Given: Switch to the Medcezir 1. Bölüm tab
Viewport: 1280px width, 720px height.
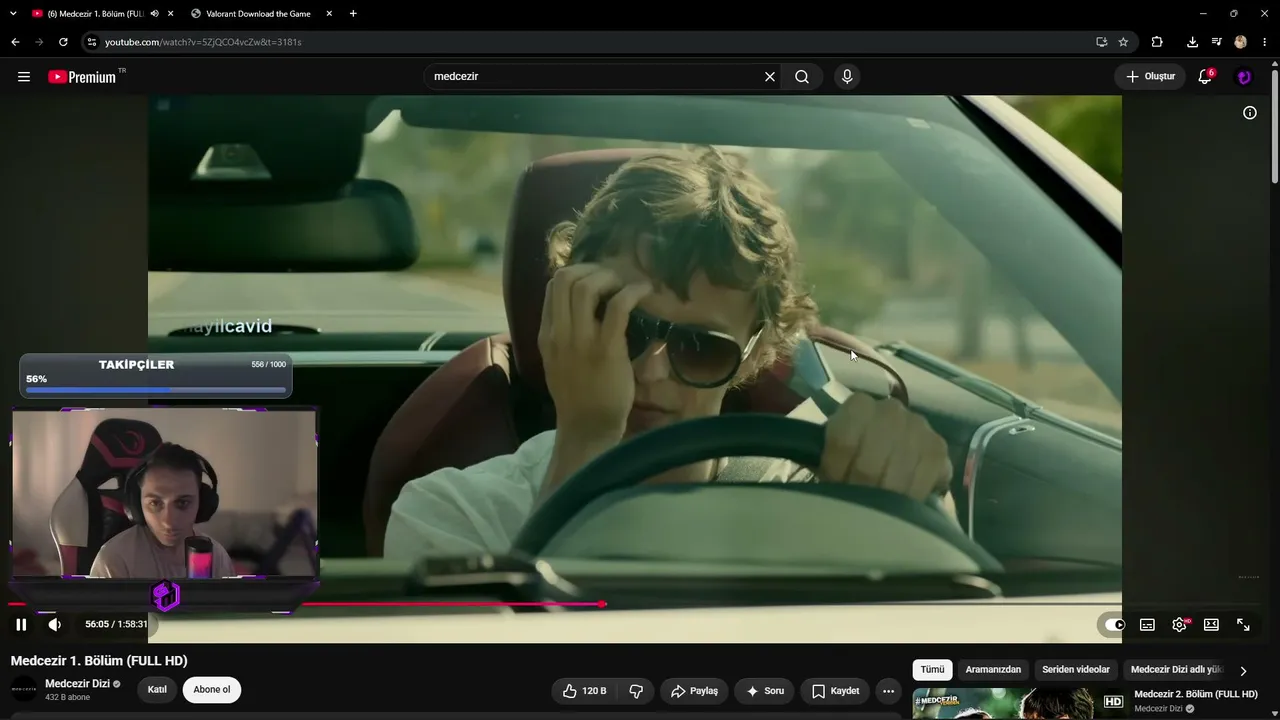Looking at the screenshot, I should (x=96, y=14).
